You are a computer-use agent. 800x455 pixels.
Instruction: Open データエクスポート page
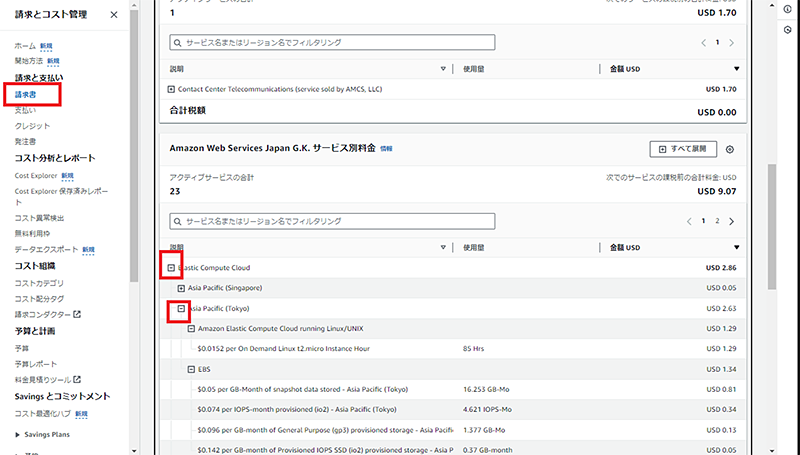coord(46,249)
